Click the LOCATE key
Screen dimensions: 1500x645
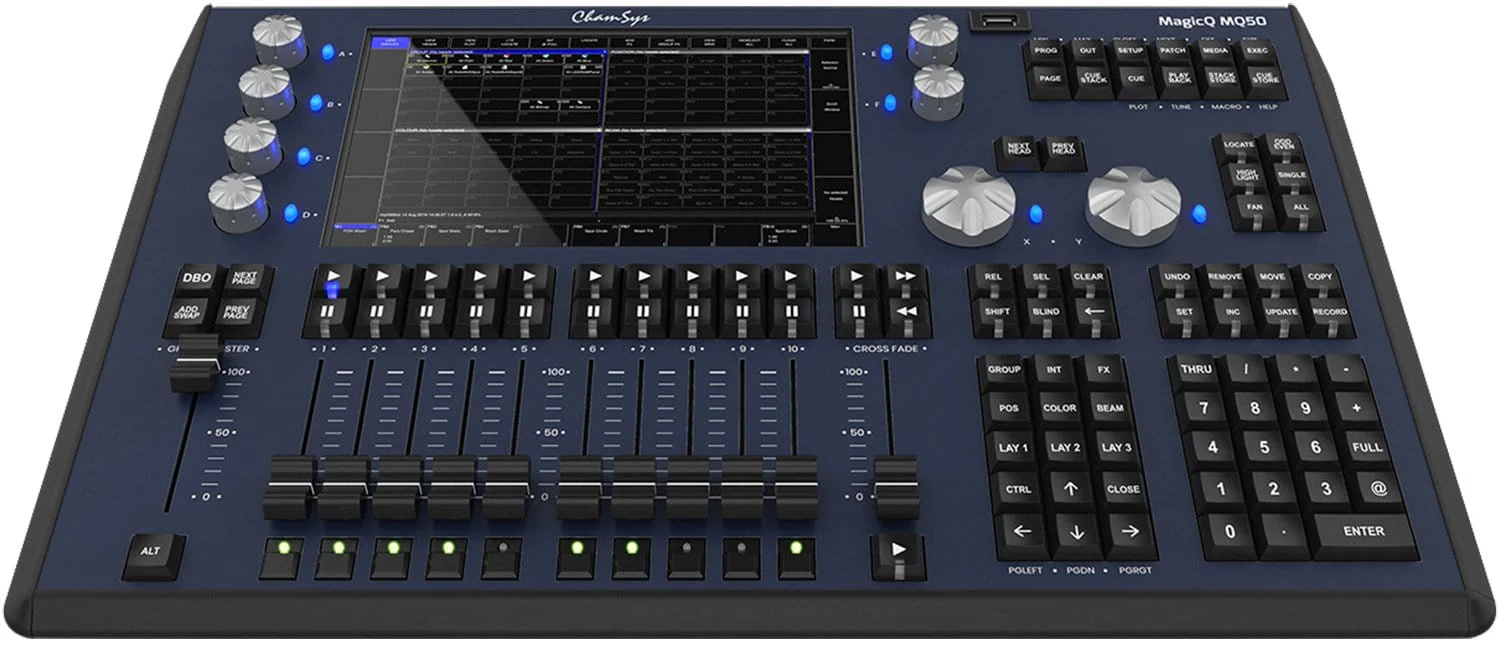point(1238,146)
